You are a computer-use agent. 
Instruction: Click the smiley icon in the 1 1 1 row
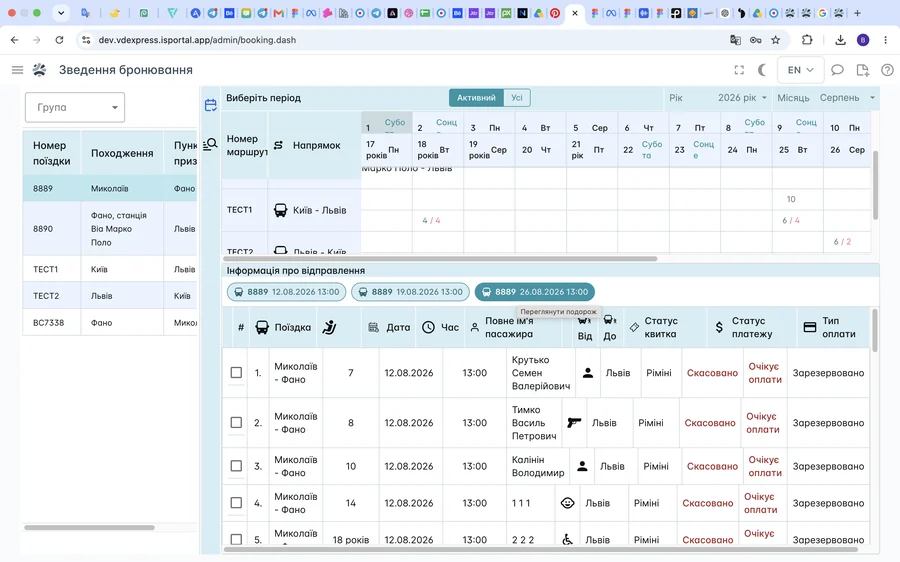(x=568, y=503)
